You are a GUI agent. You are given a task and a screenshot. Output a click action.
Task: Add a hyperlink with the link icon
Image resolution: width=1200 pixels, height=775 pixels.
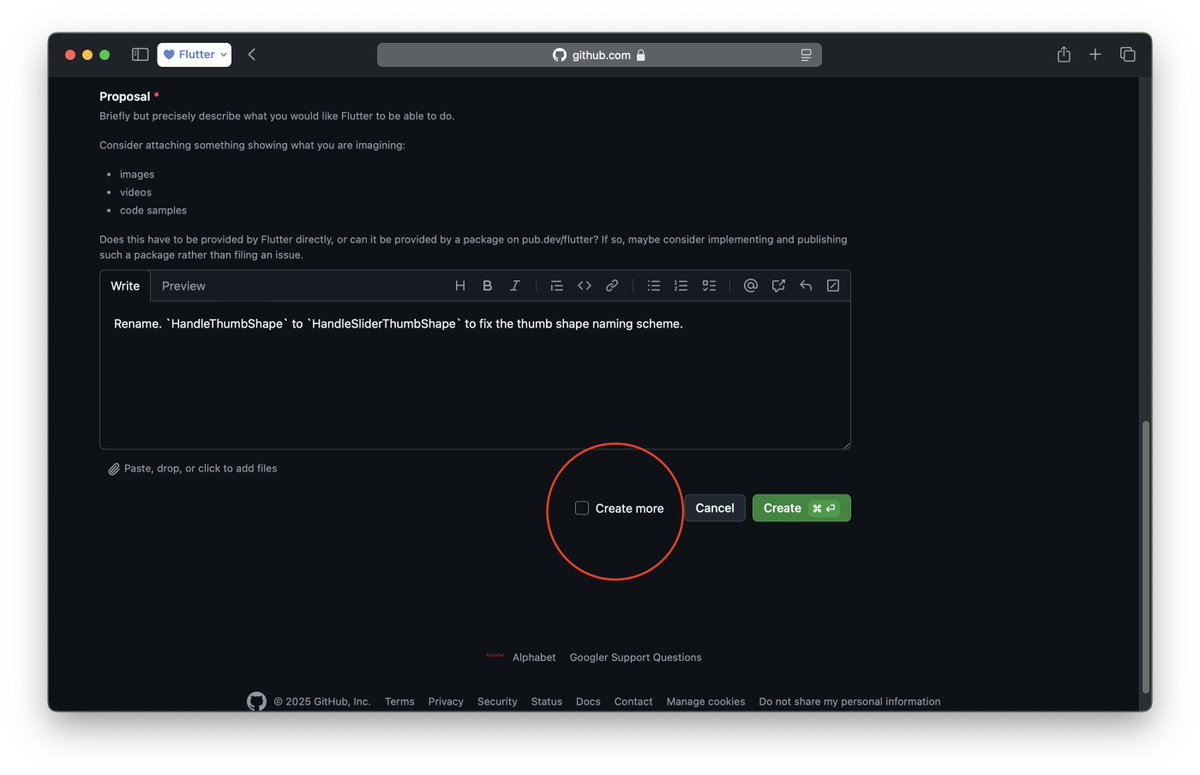(612, 286)
